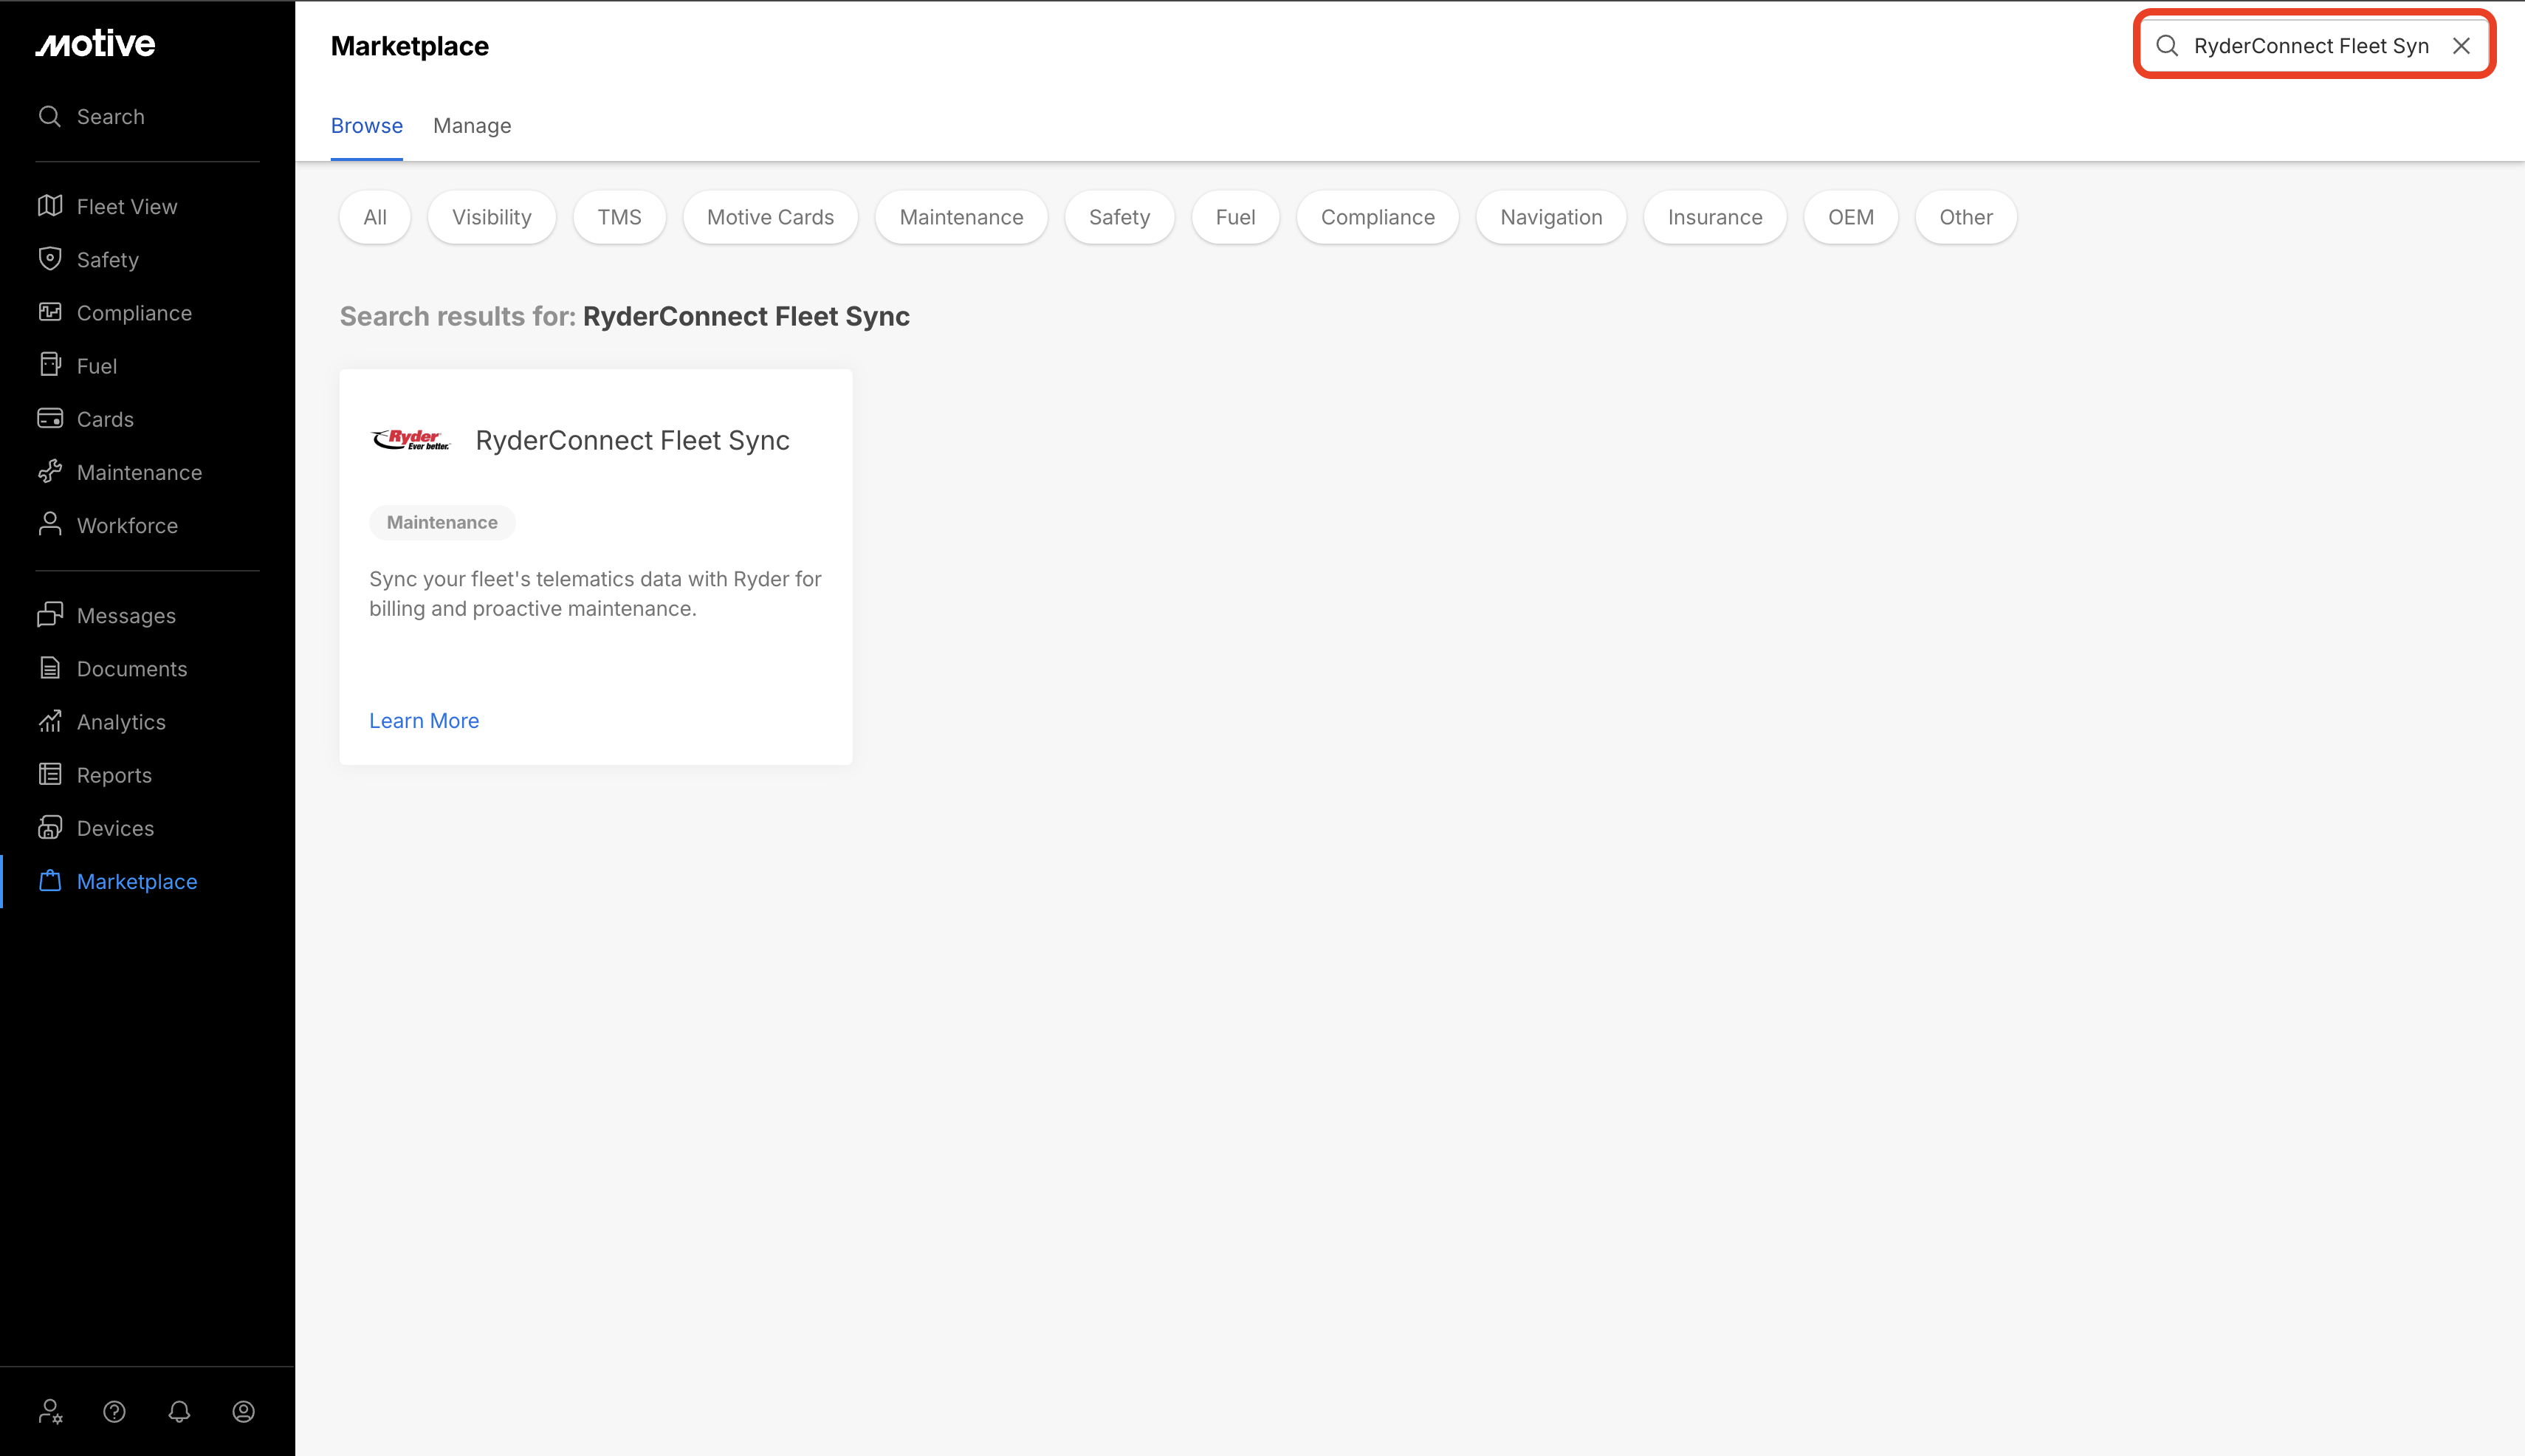Open Fleet View map icon
Image resolution: width=2525 pixels, height=1456 pixels.
click(x=50, y=206)
